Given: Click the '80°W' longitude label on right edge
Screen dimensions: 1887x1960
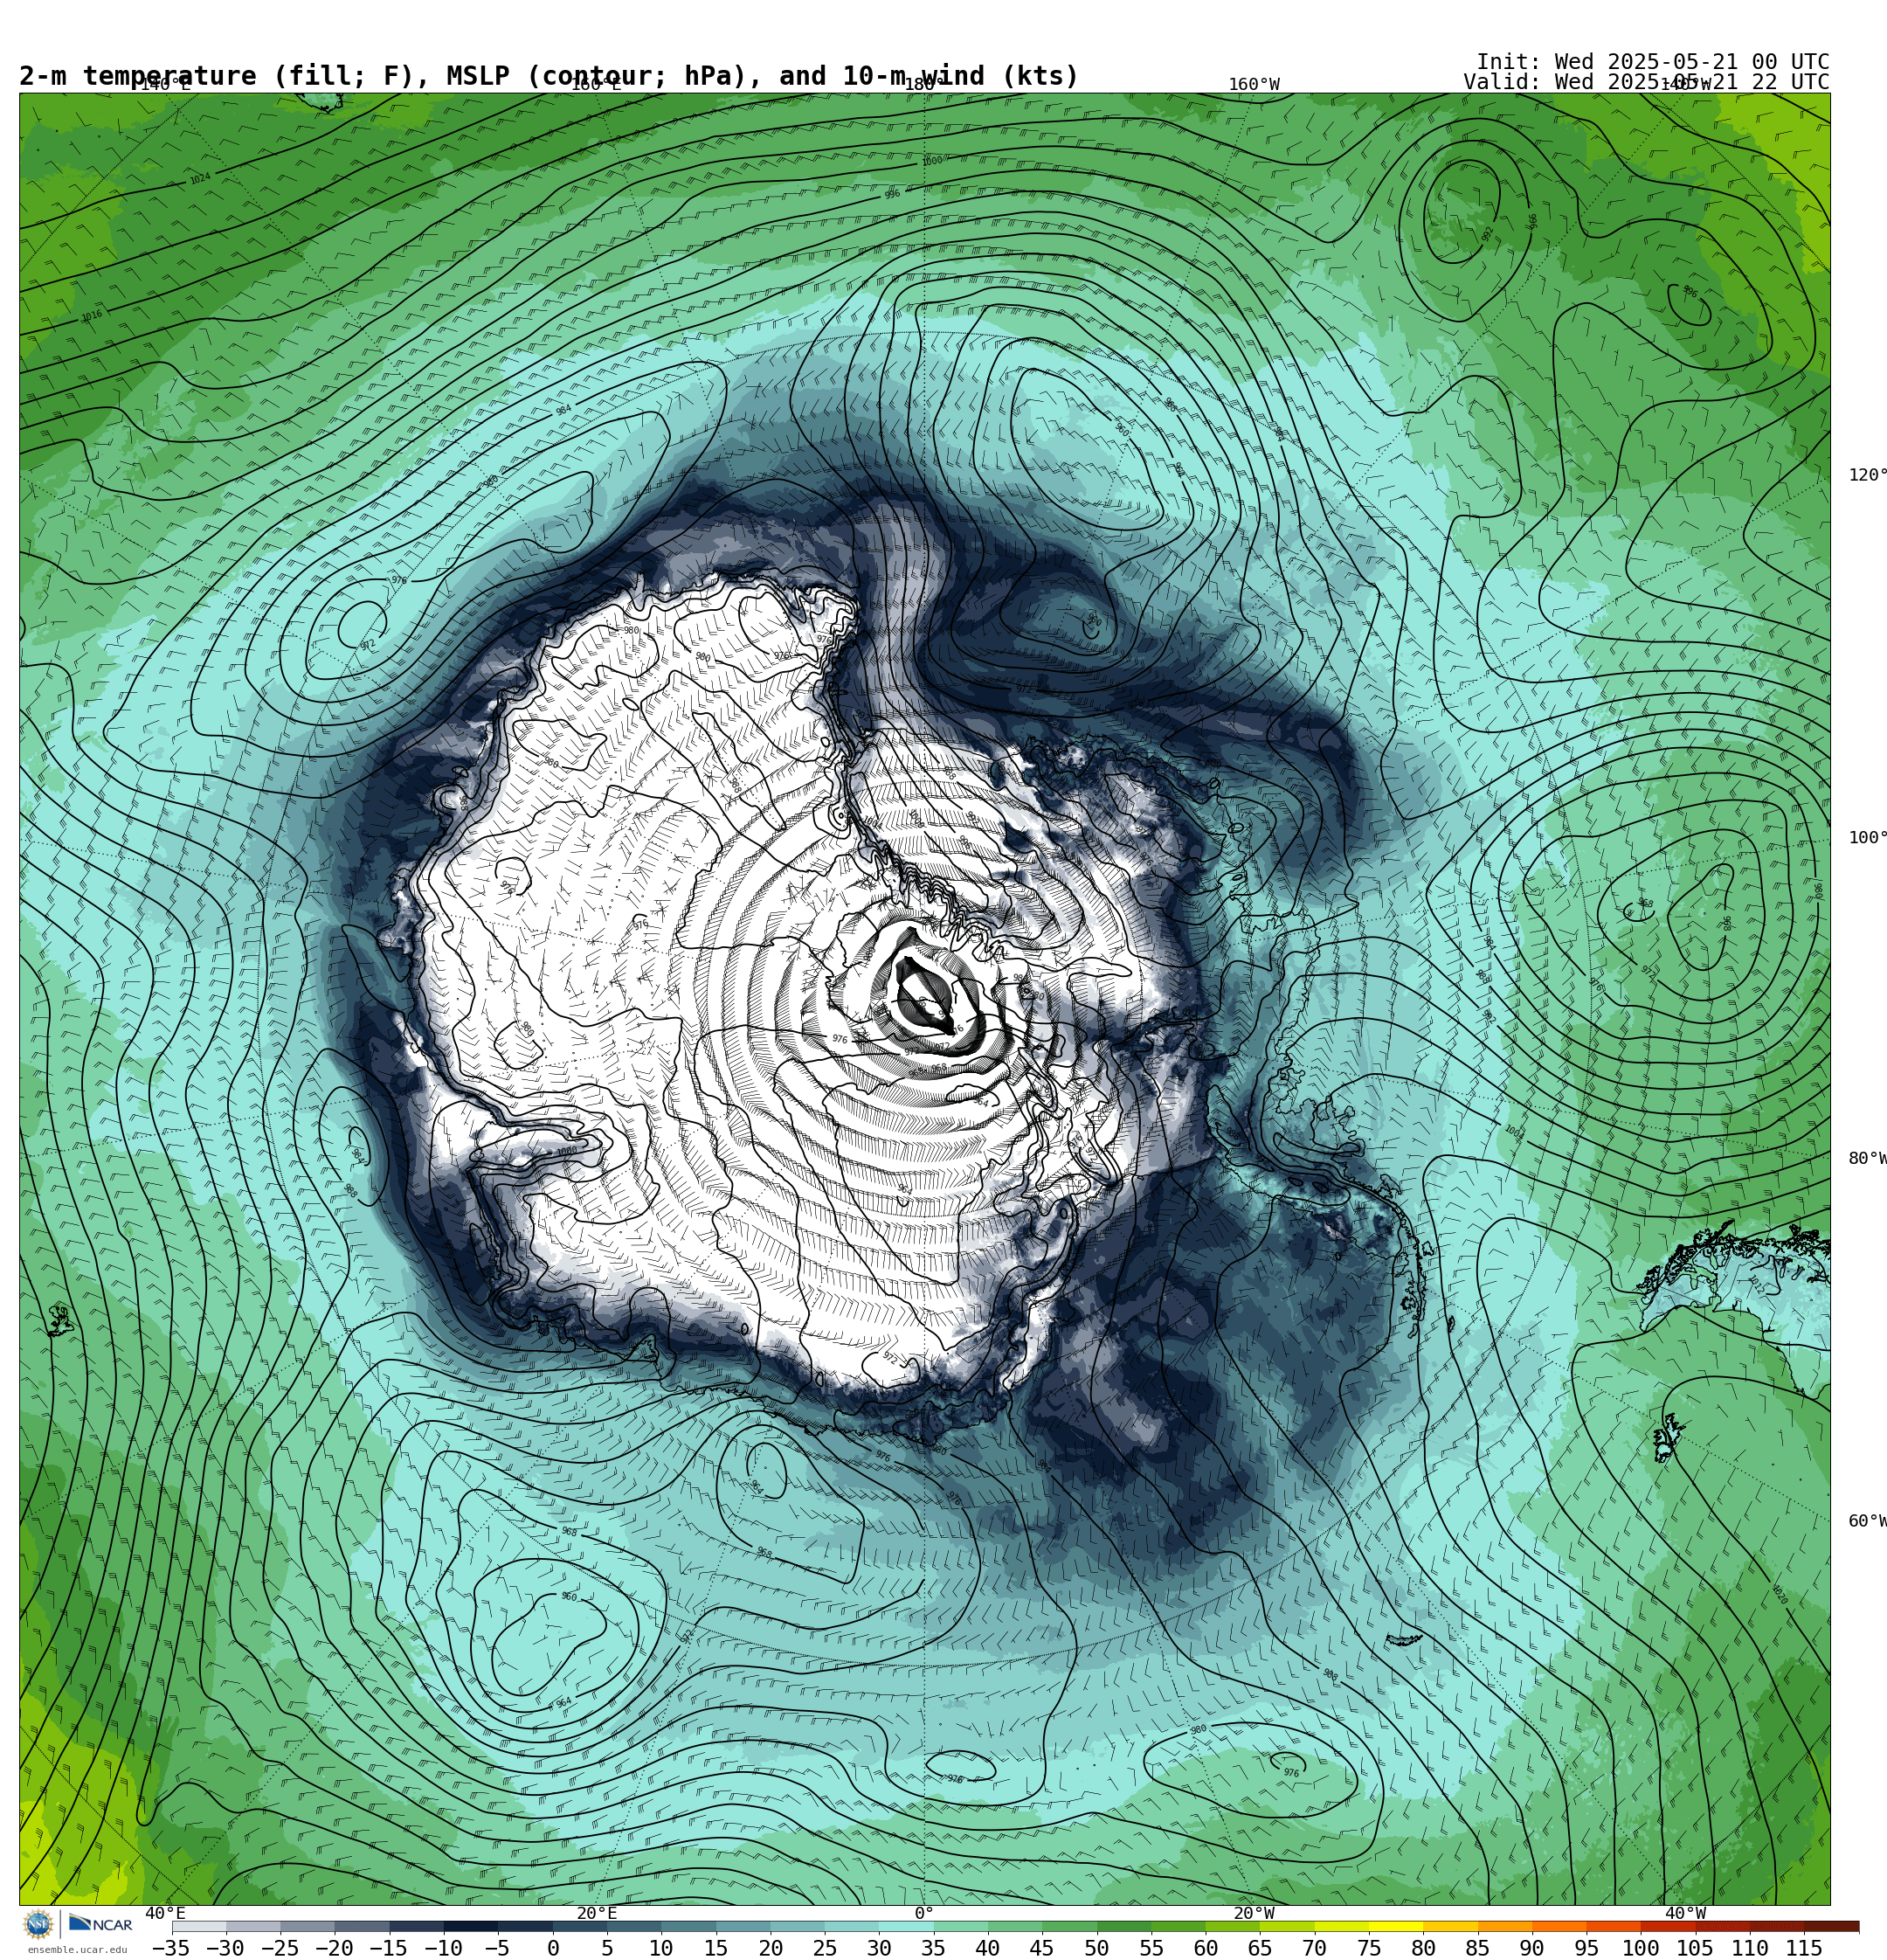Looking at the screenshot, I should pyautogui.click(x=1866, y=1158).
